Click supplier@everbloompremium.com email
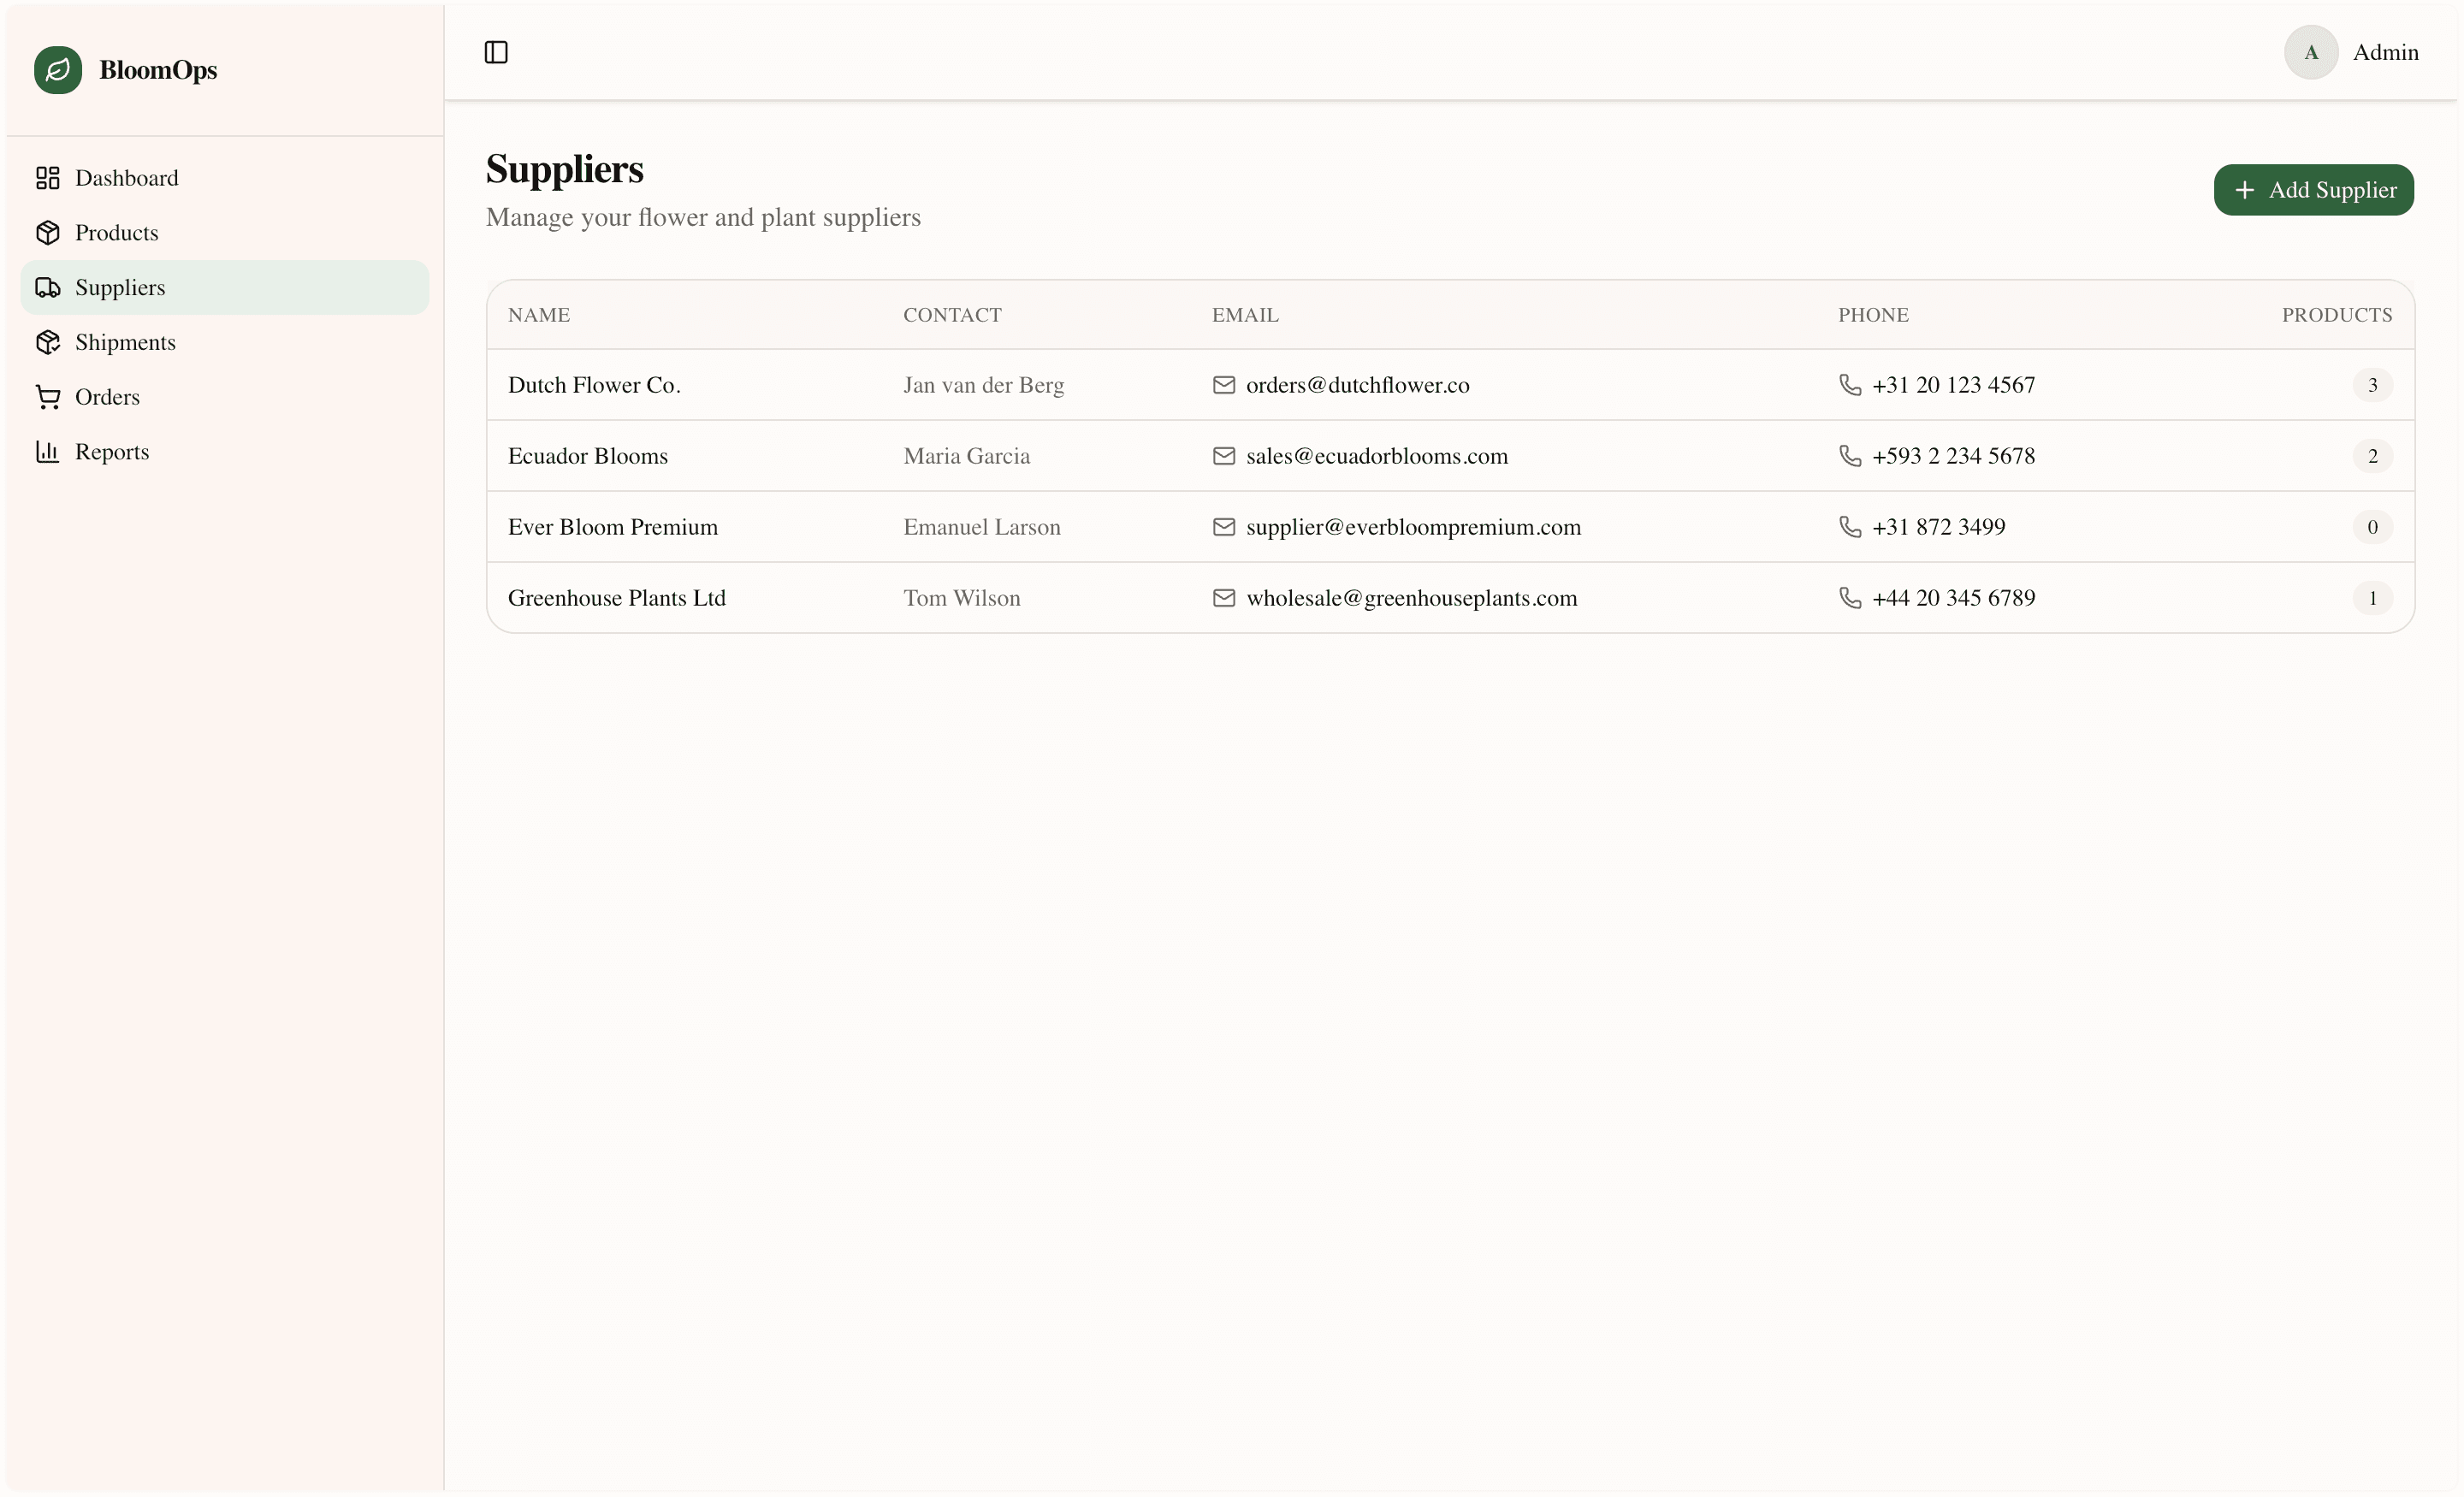This screenshot has height=1497, width=2464. (x=1413, y=527)
